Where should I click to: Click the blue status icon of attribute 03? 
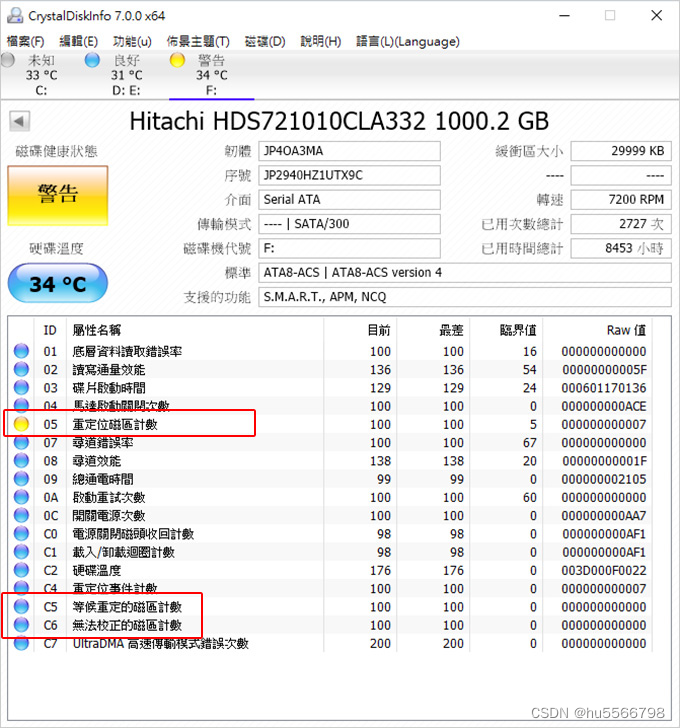point(21,387)
